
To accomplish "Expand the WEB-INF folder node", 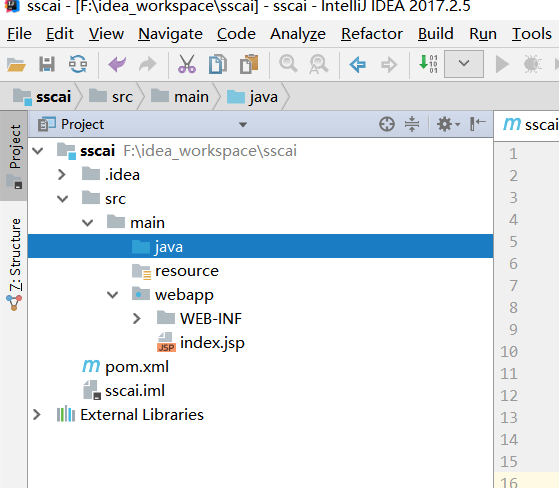I will [137, 318].
